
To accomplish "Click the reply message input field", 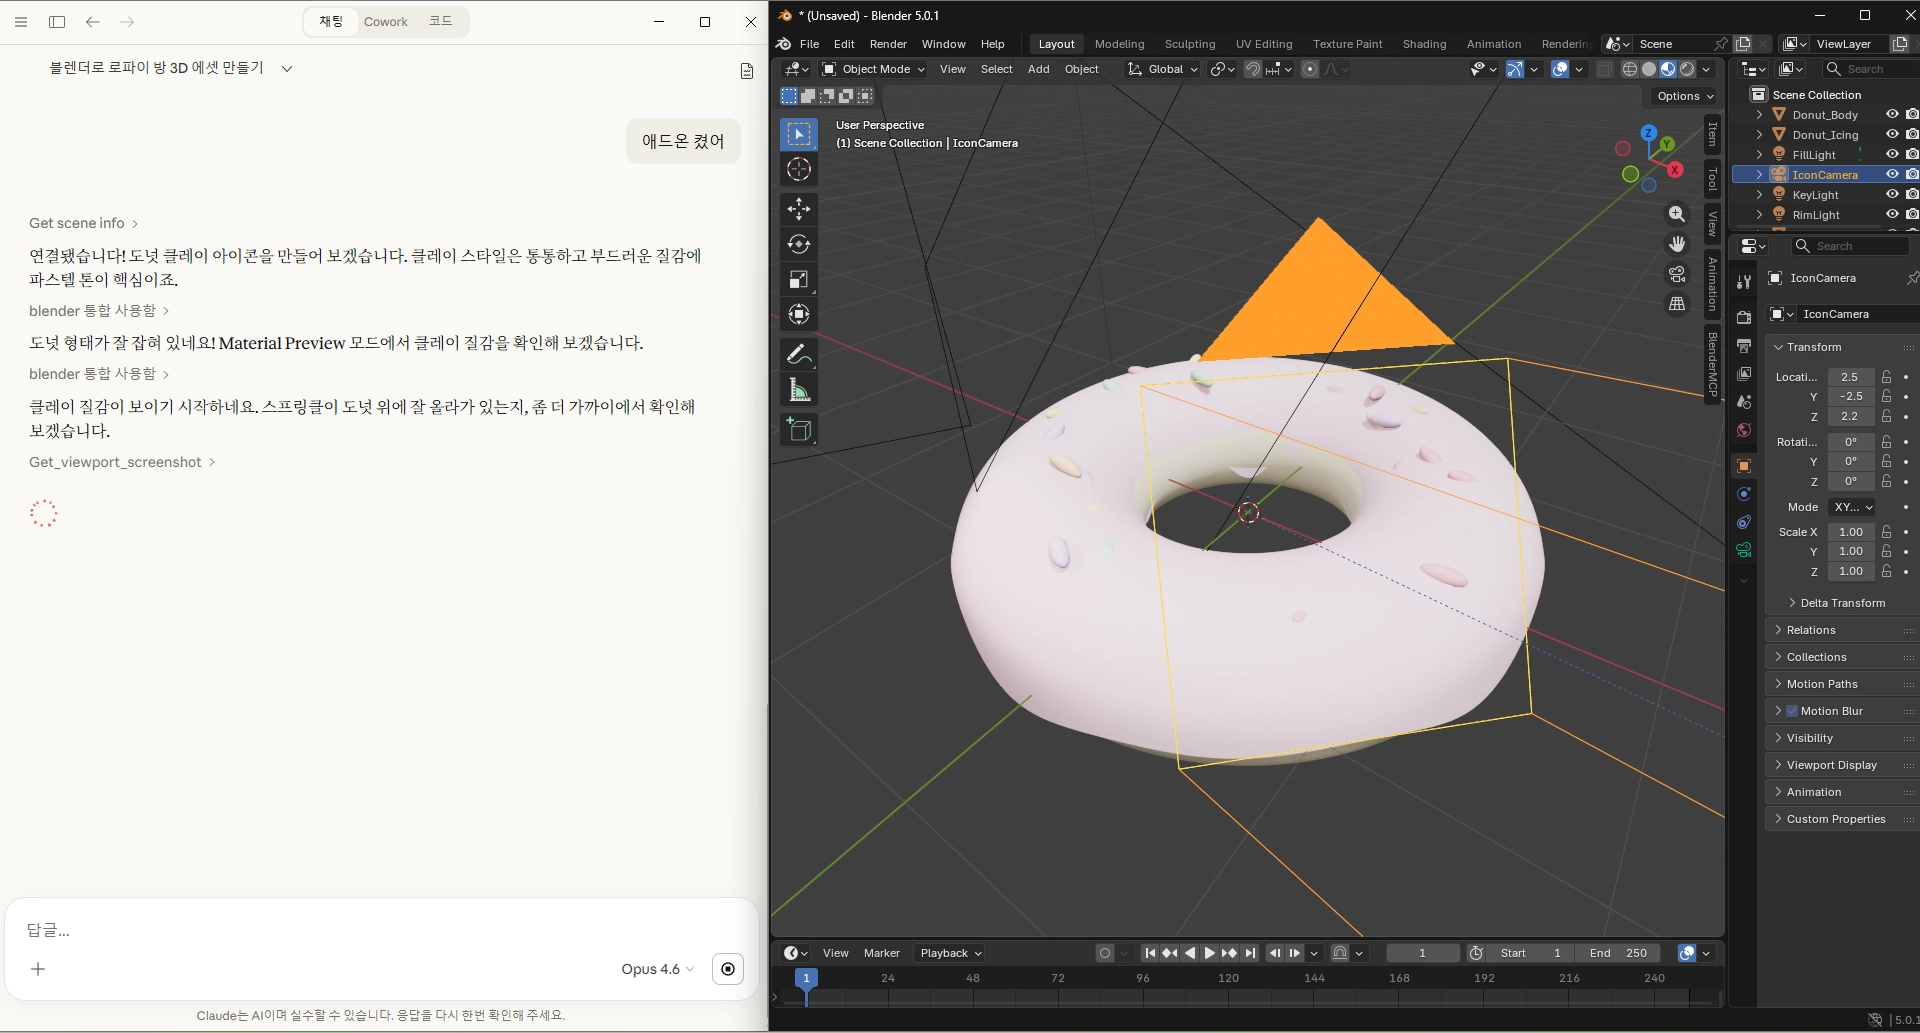I will click(x=380, y=930).
